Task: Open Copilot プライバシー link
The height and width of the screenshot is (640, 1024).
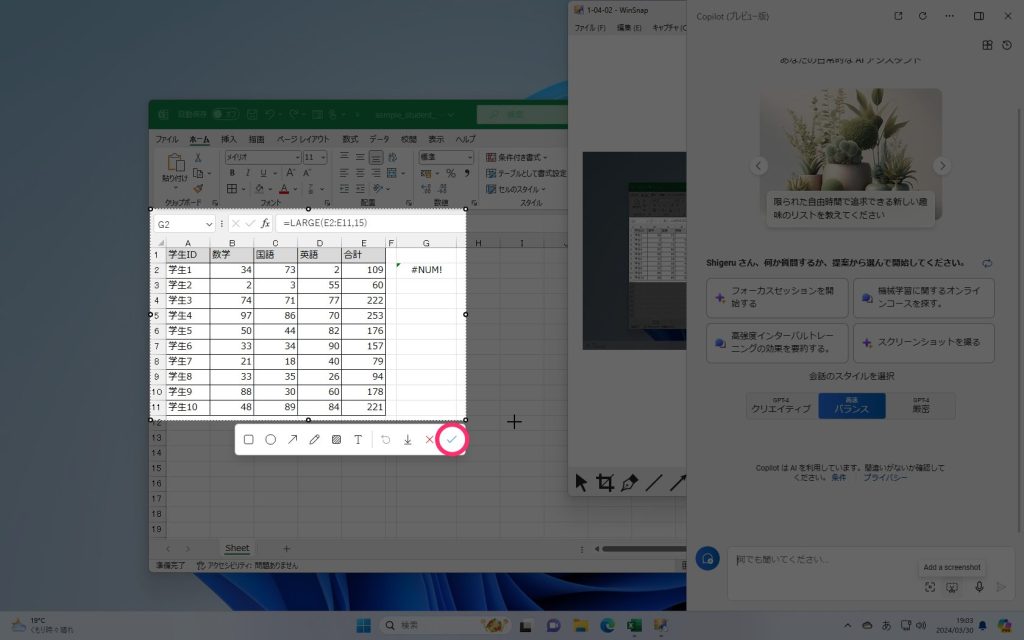Action: point(885,477)
